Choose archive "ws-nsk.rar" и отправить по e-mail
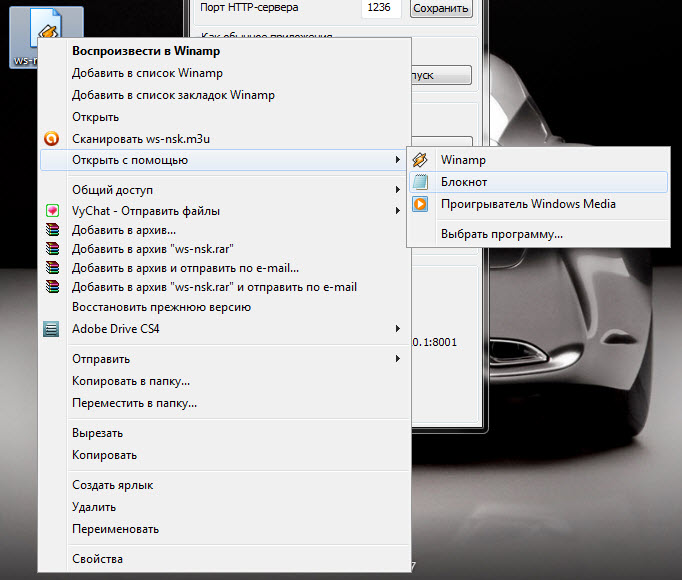 pos(225,287)
